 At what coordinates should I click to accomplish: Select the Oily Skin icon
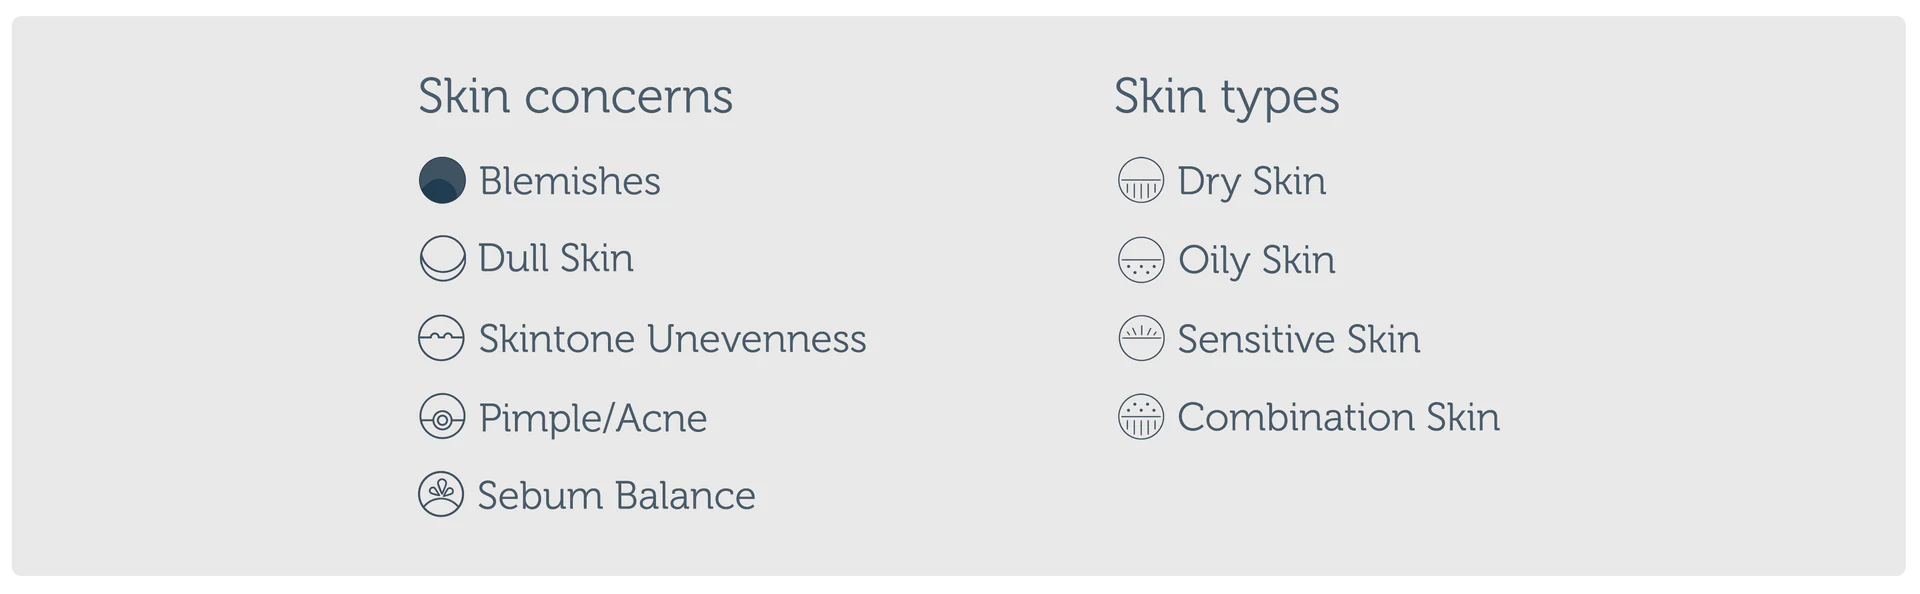pos(1140,260)
